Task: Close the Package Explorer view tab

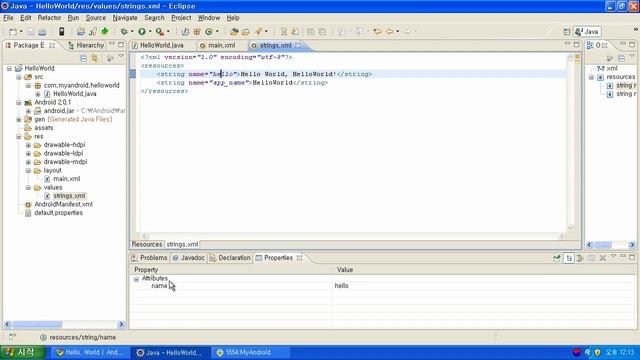Action: [52, 45]
